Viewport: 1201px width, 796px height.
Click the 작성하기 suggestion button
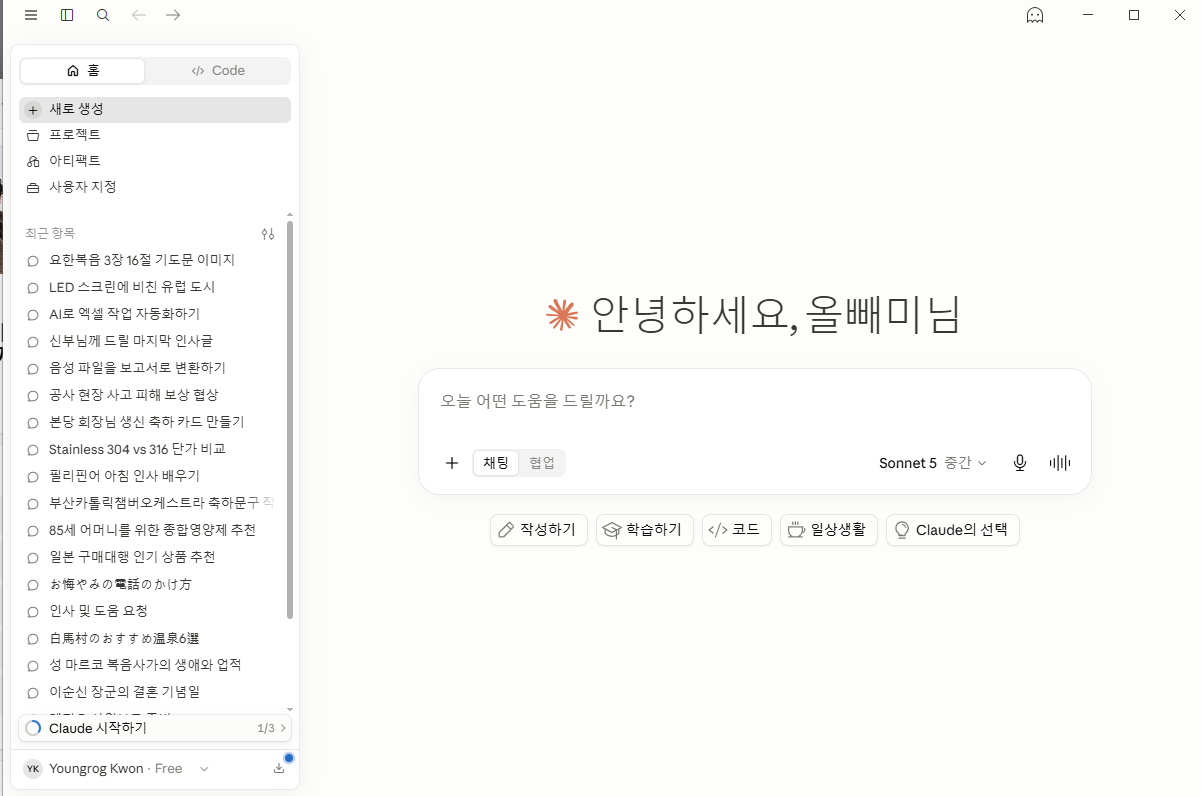[x=539, y=530]
